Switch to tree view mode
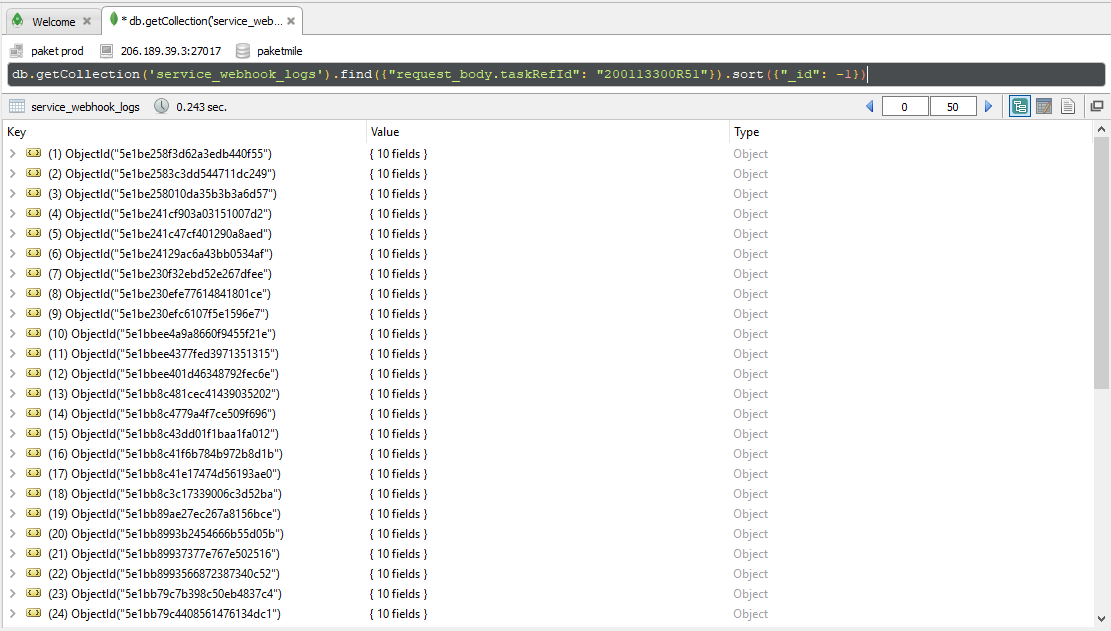This screenshot has height=631, width=1111. [1020, 106]
